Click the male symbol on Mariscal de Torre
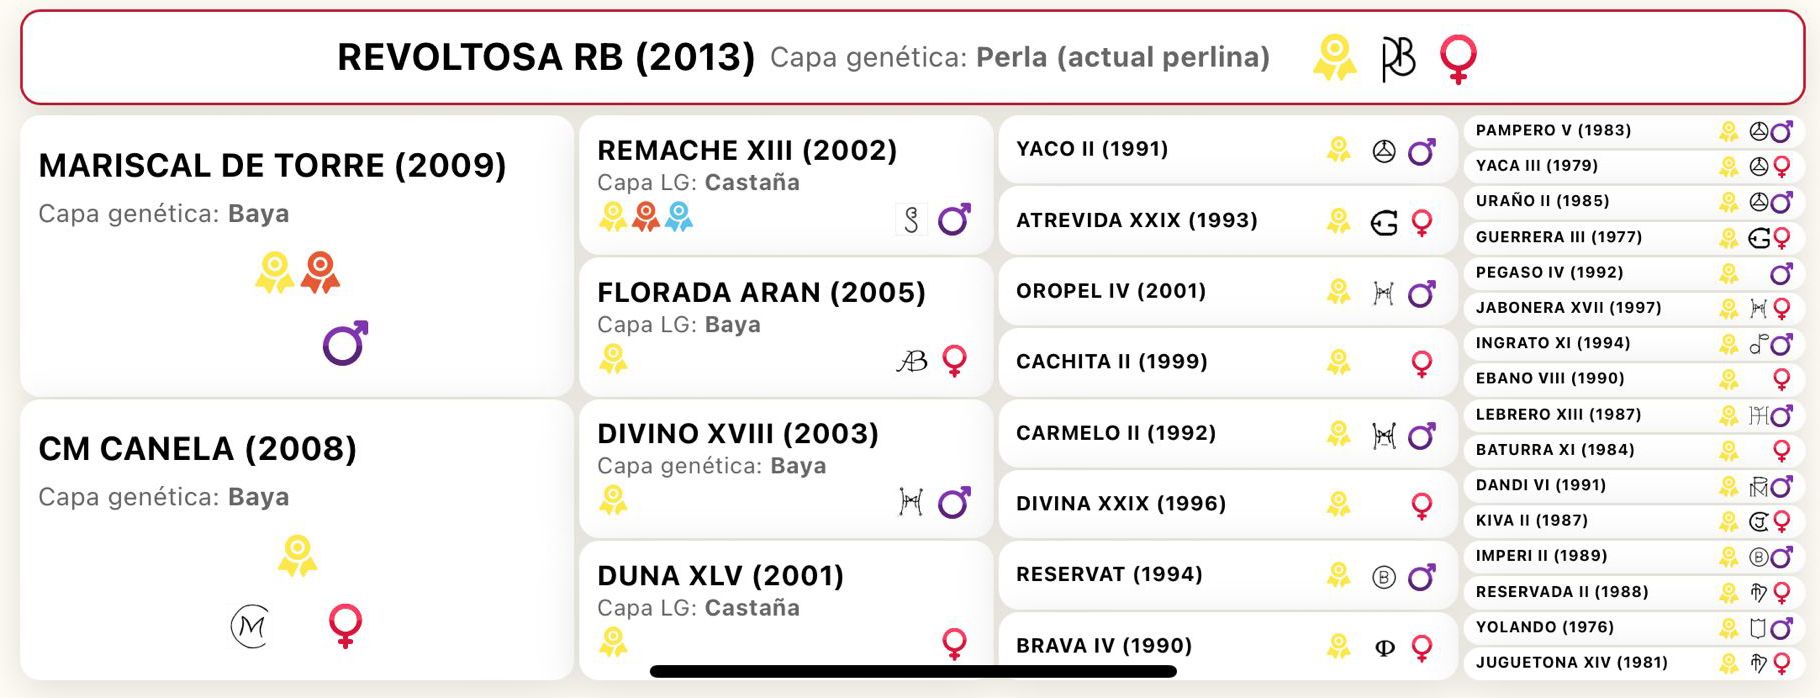The image size is (1820, 698). pyautogui.click(x=345, y=343)
